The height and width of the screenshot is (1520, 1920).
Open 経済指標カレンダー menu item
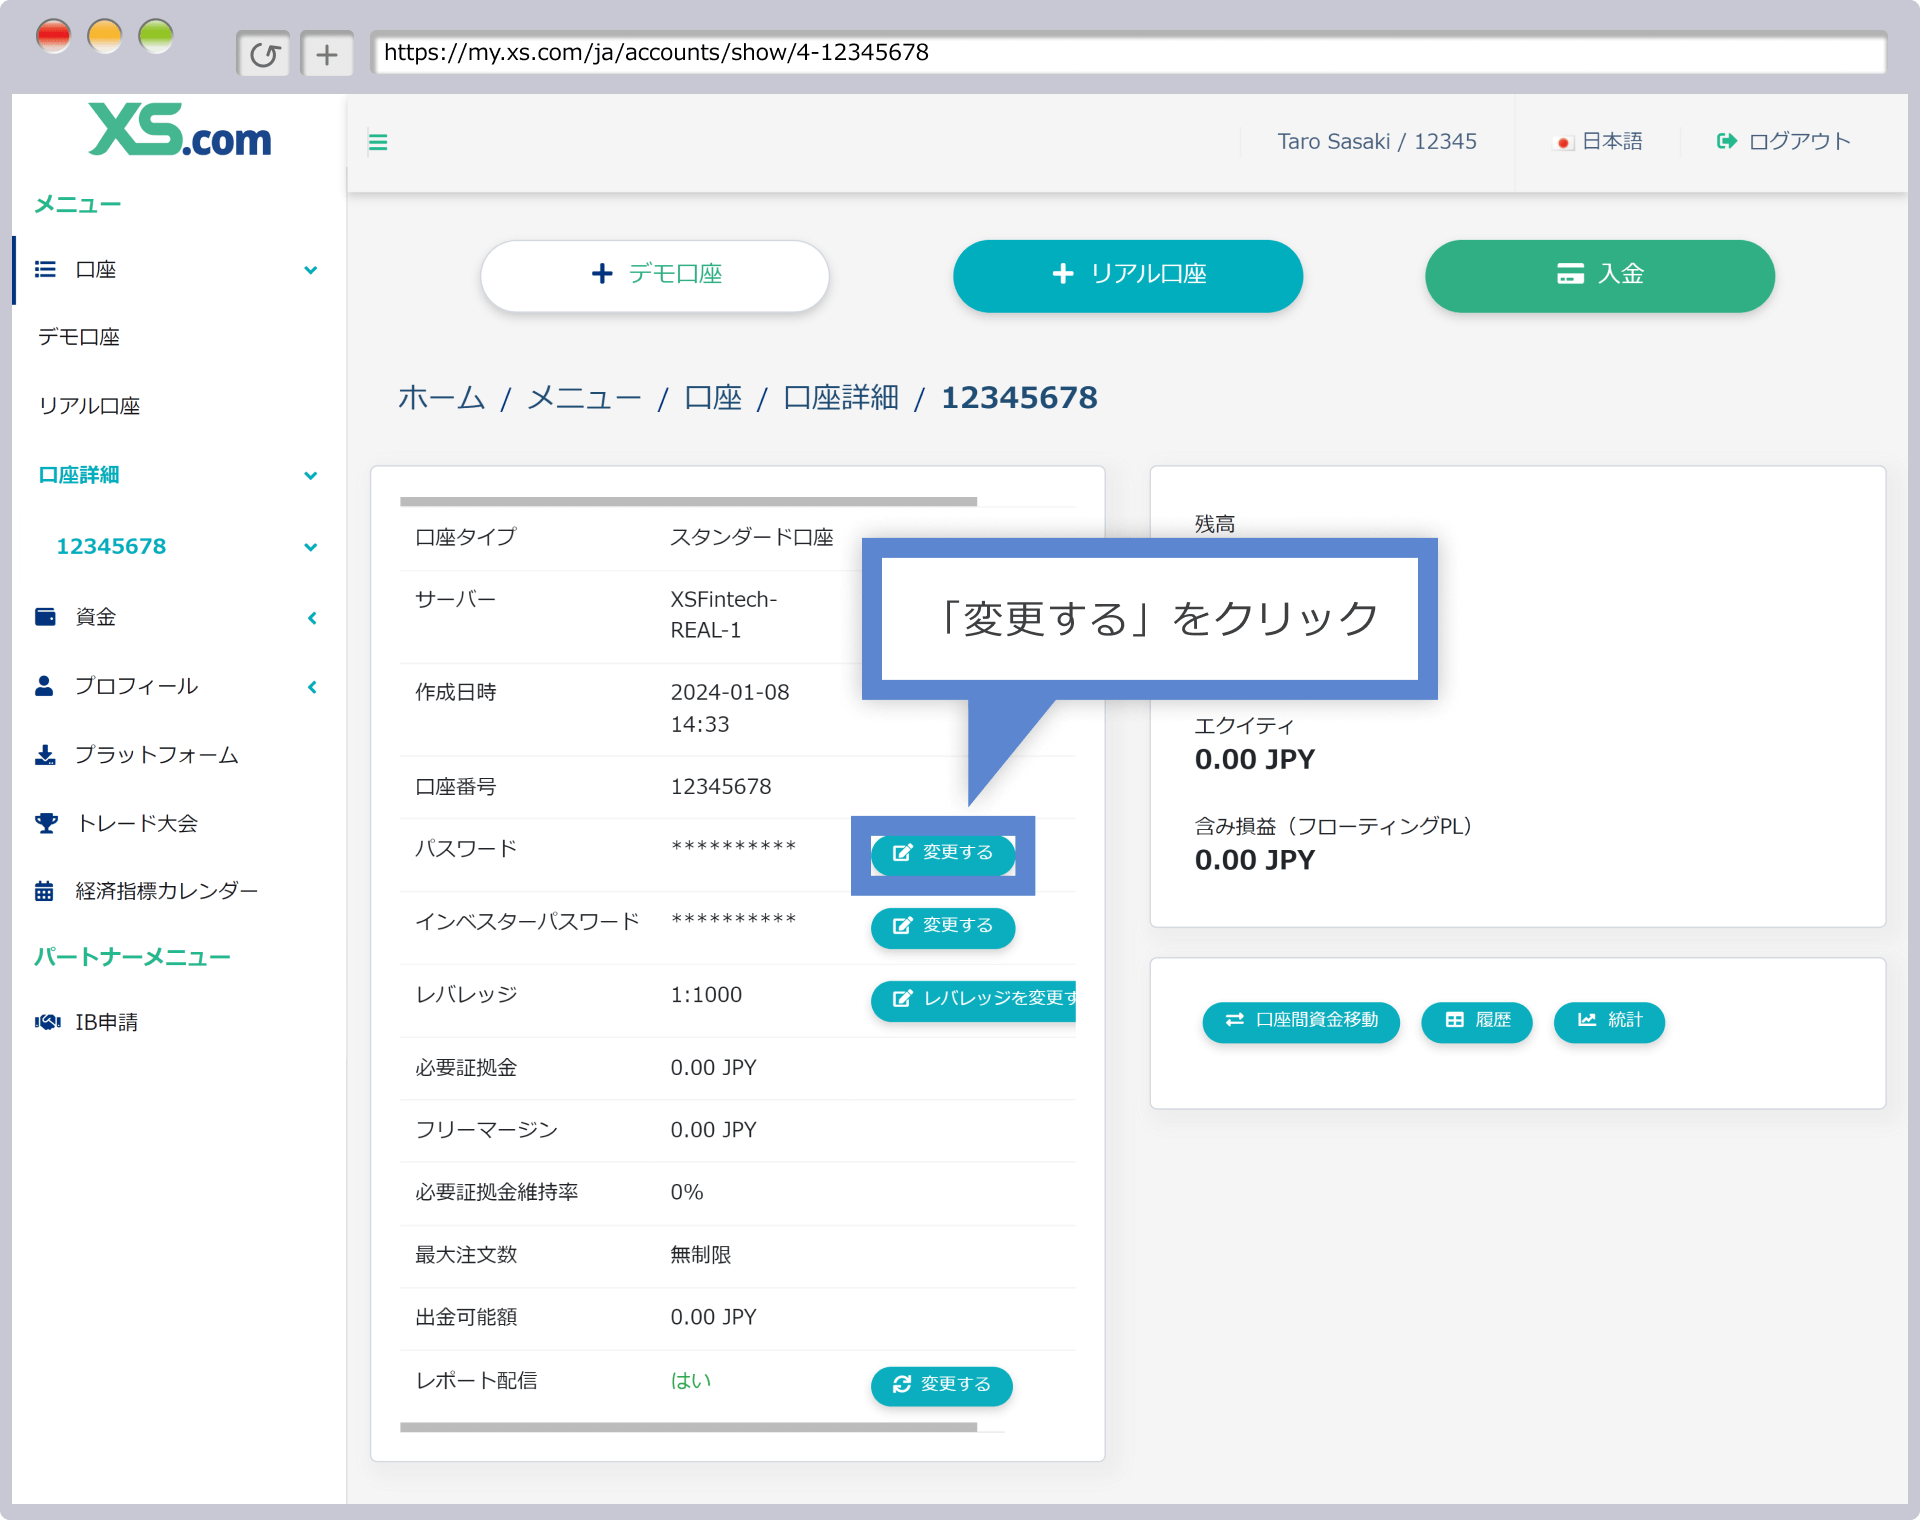(166, 891)
